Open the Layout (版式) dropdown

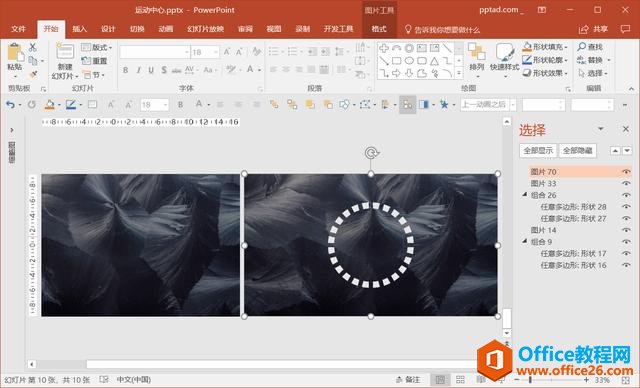coord(97,47)
